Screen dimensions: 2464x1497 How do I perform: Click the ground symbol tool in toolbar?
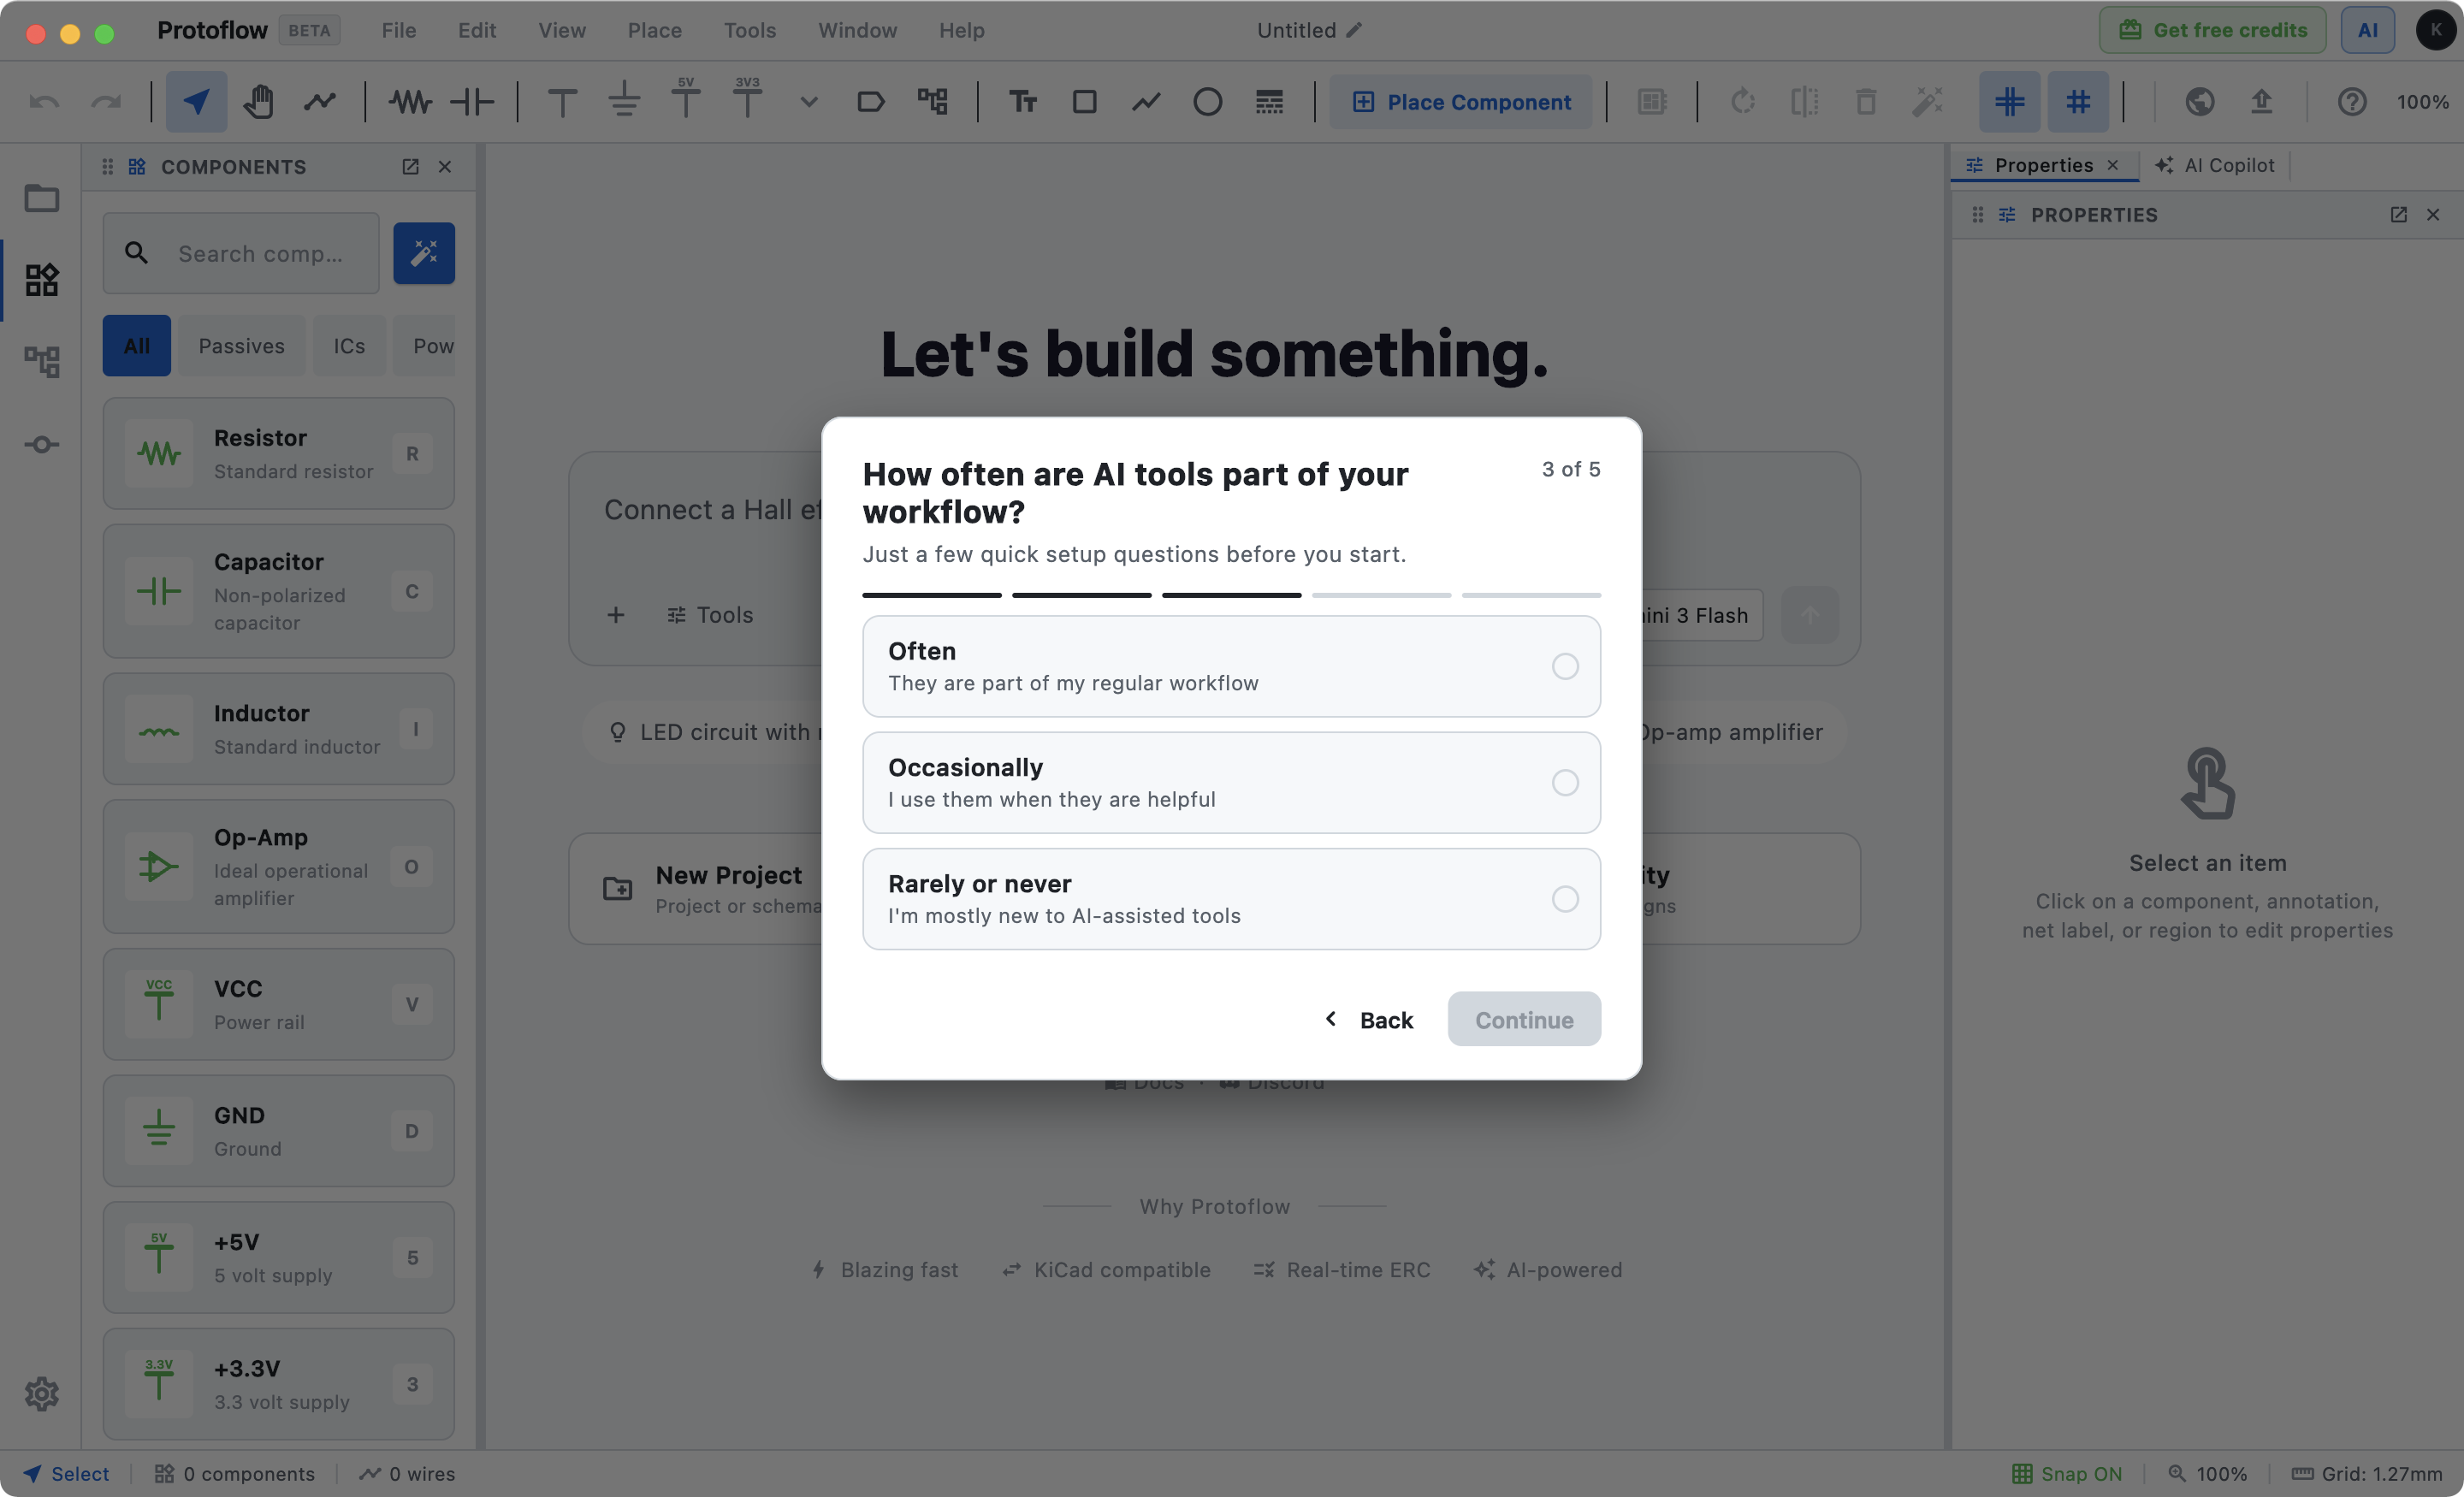(x=624, y=101)
